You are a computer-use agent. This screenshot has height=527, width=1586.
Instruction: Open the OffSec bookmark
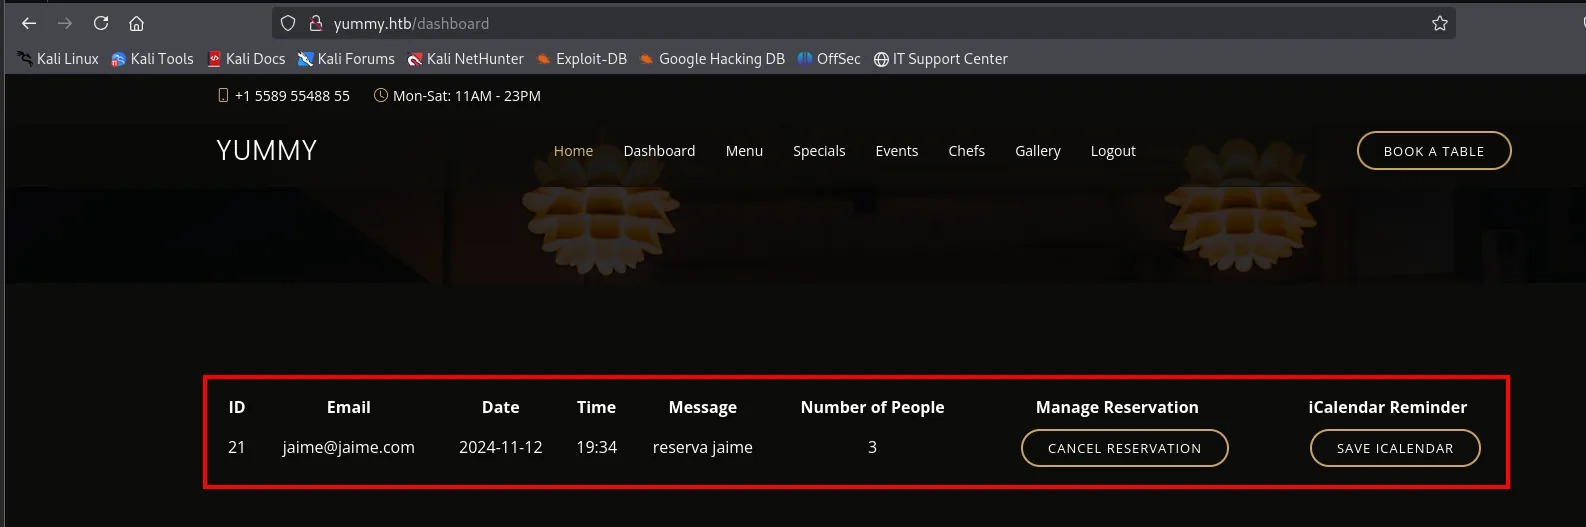click(x=829, y=59)
